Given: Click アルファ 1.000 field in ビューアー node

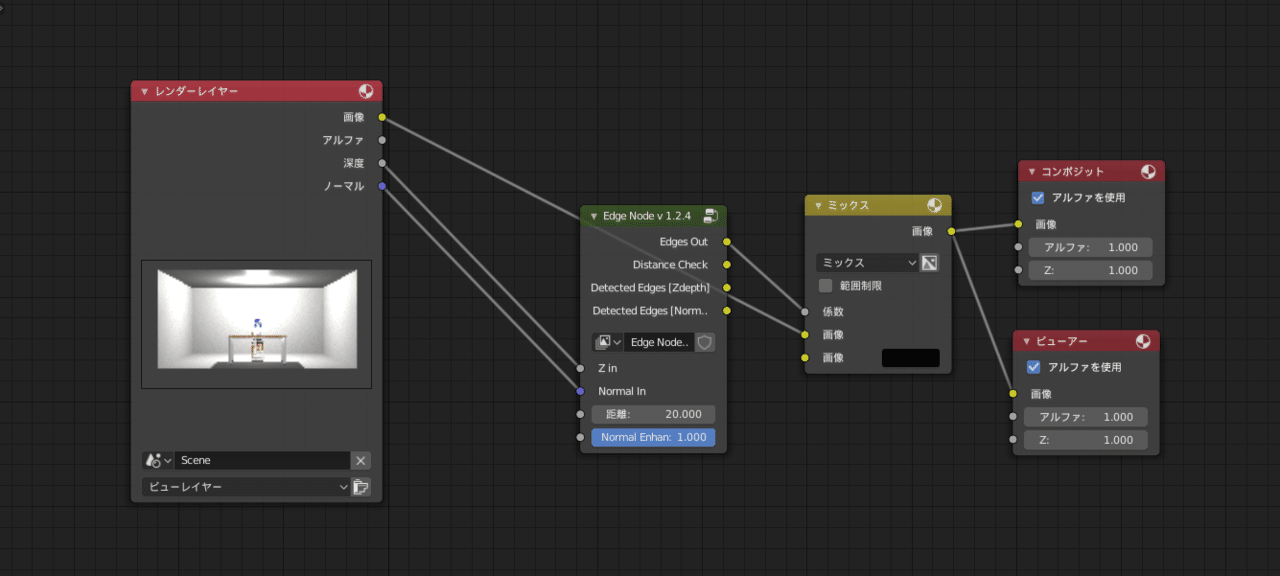Looking at the screenshot, I should (1086, 417).
